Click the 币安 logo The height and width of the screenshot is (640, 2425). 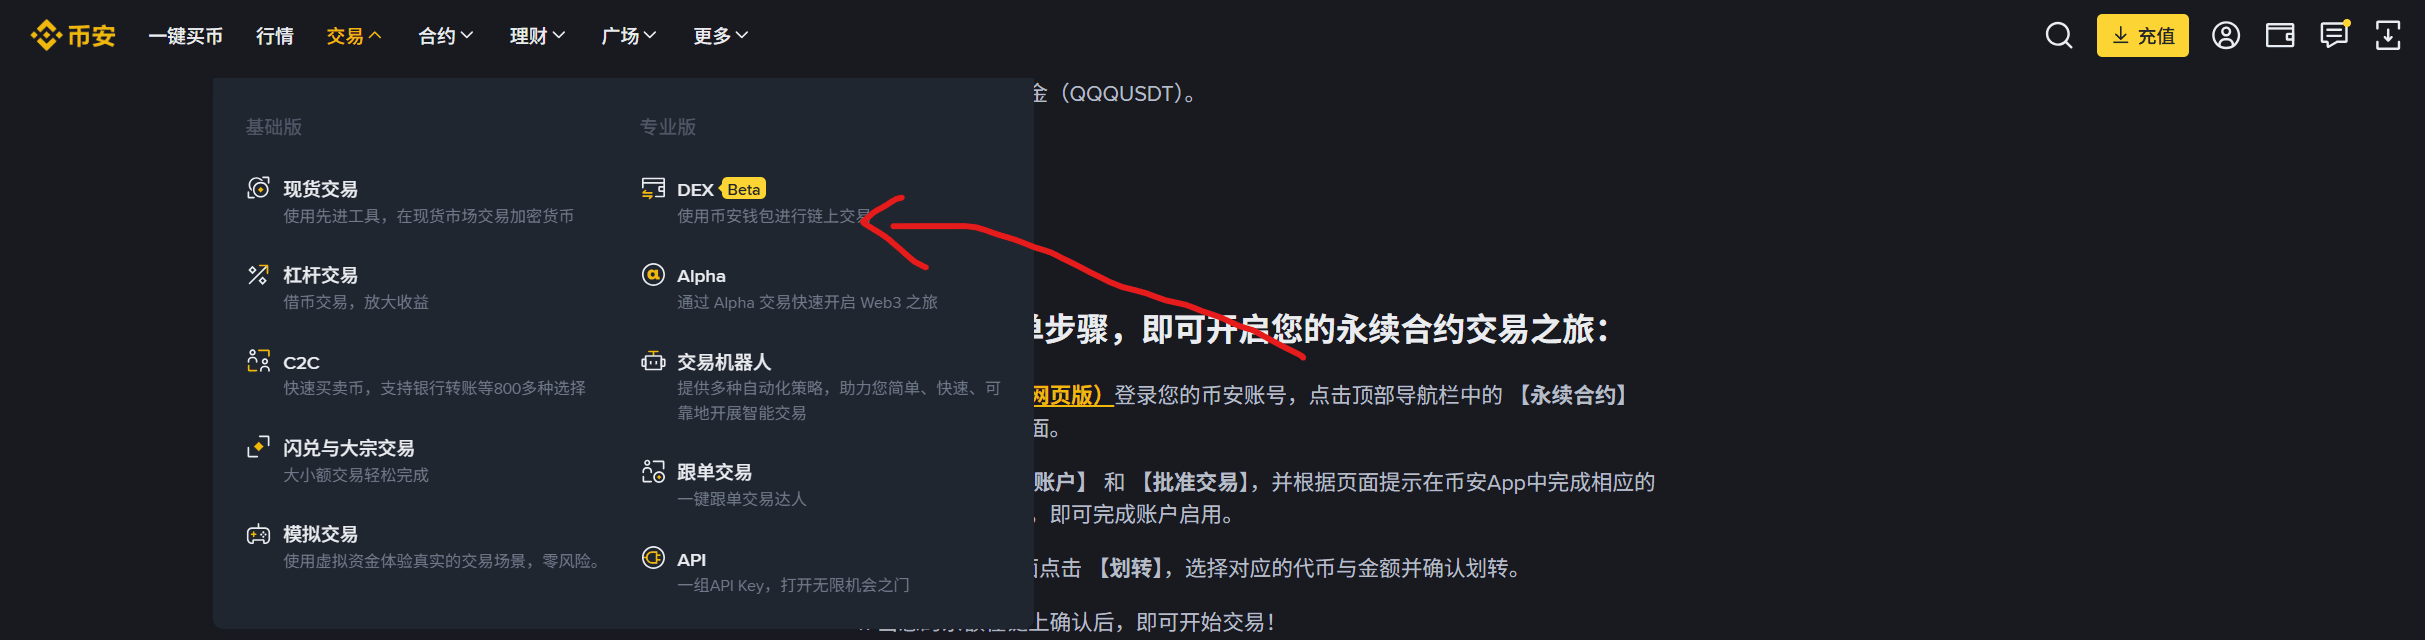coord(73,36)
